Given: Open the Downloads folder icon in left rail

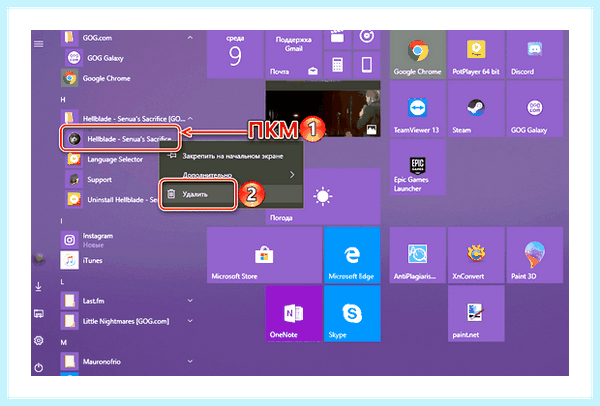Looking at the screenshot, I should click(x=39, y=286).
